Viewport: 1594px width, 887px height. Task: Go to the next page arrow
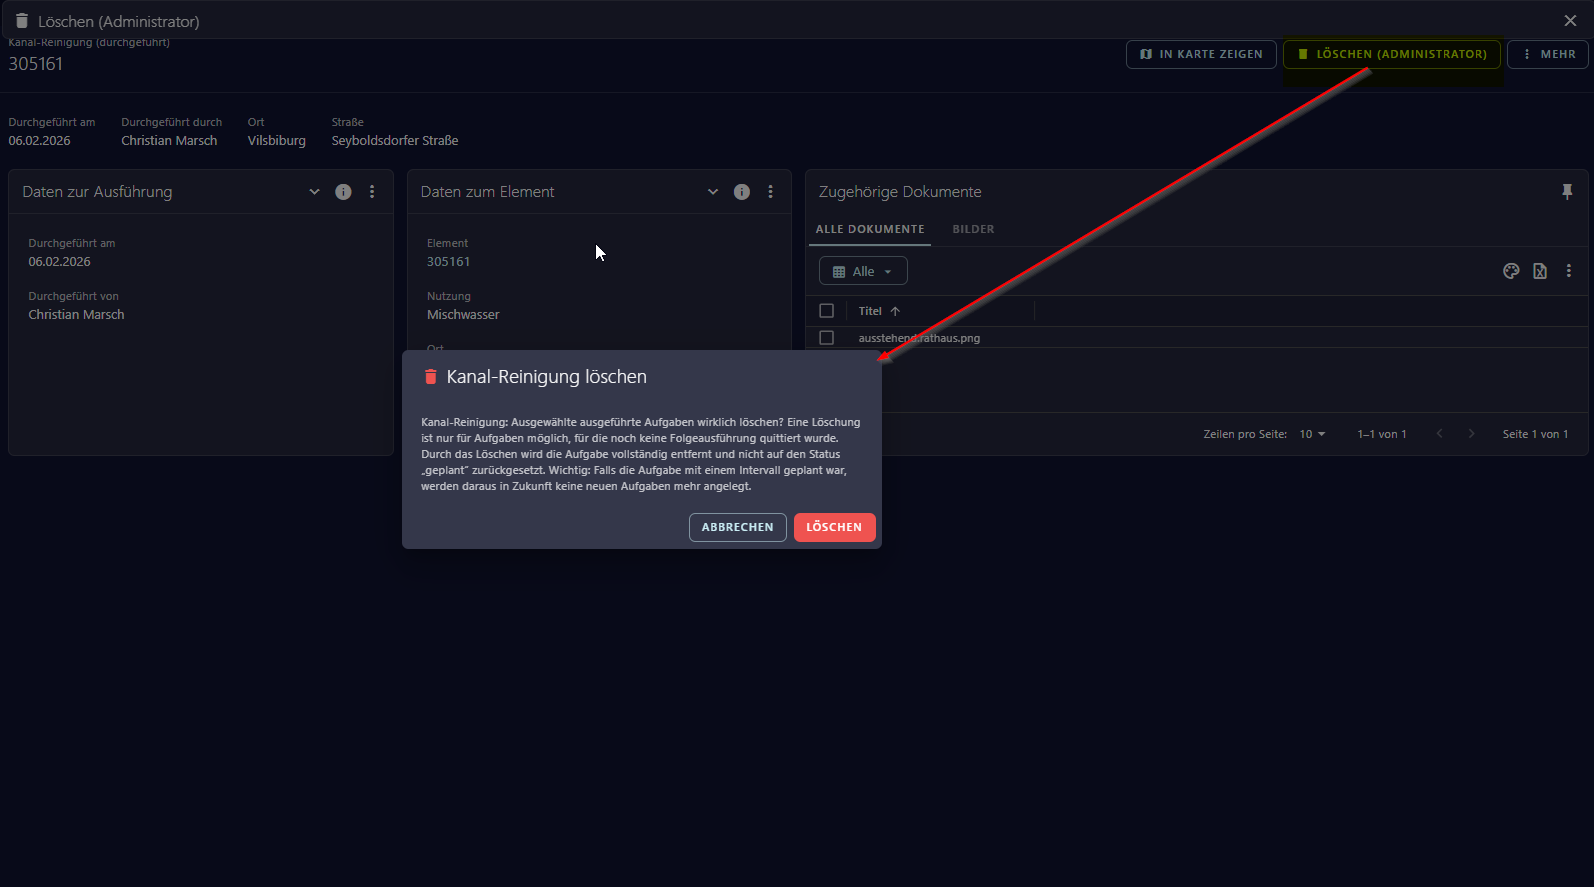1471,434
